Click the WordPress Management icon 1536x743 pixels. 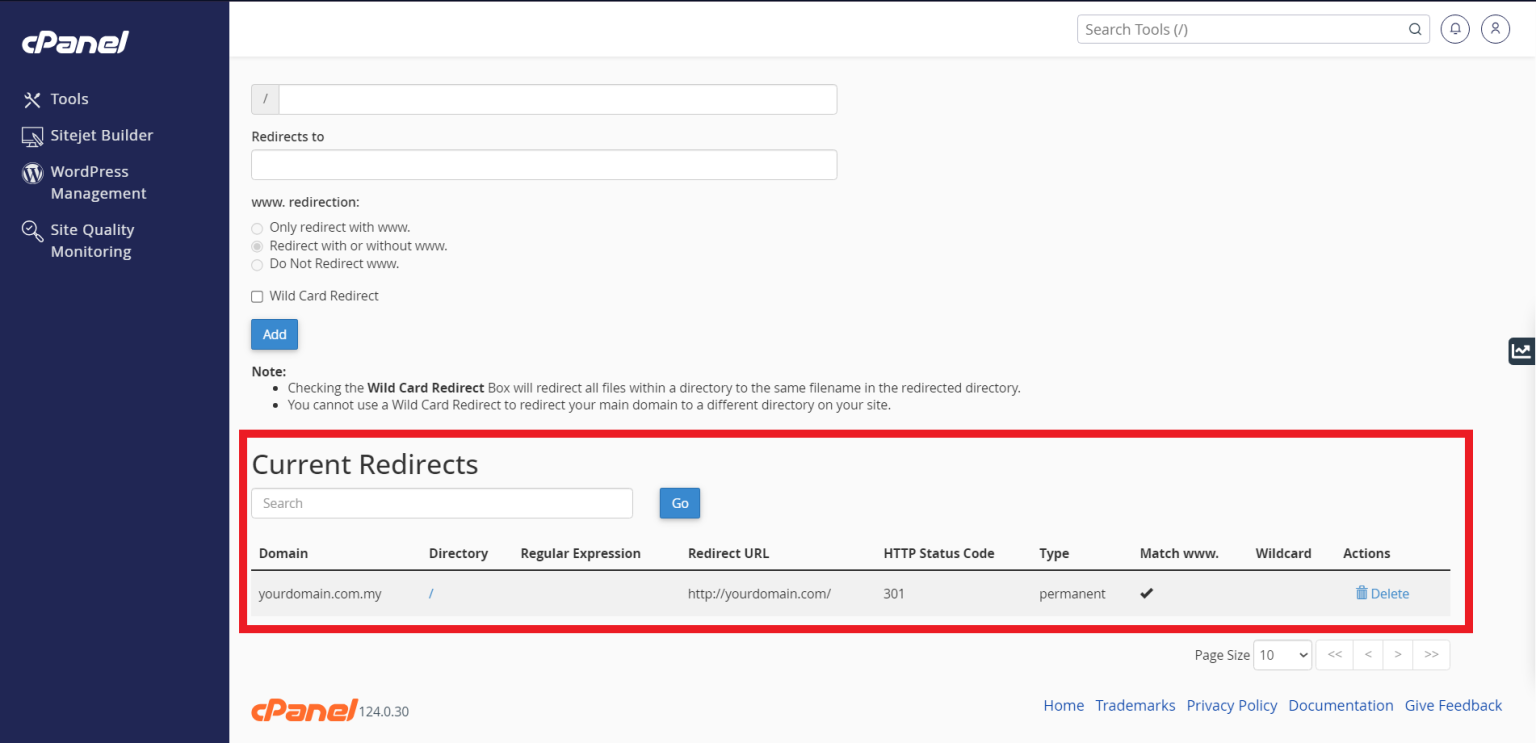pyautogui.click(x=31, y=172)
